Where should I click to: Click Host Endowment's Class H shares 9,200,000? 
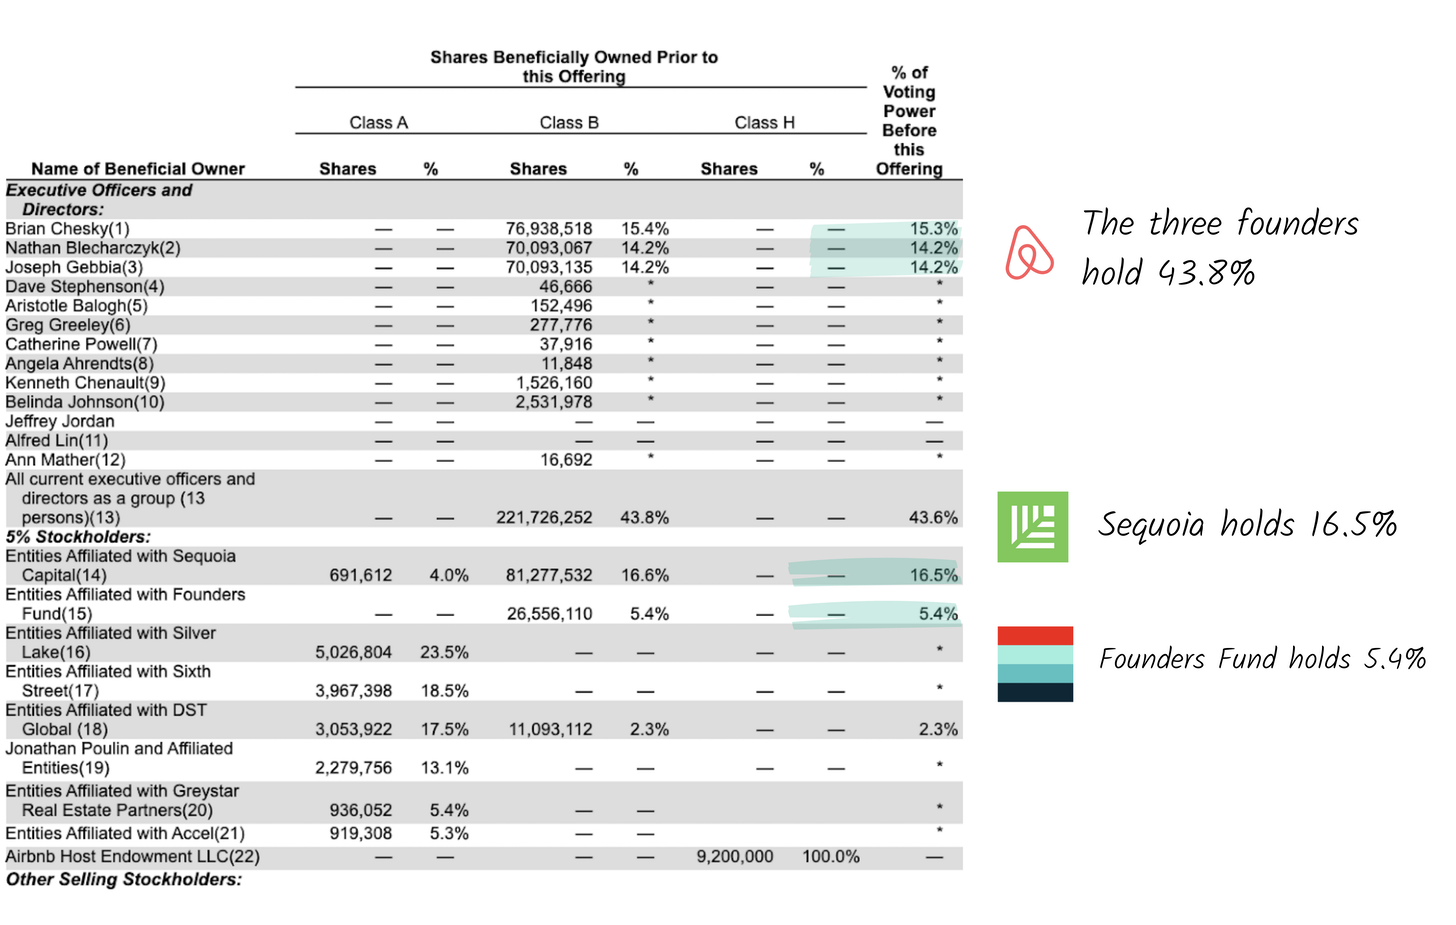[x=735, y=857]
